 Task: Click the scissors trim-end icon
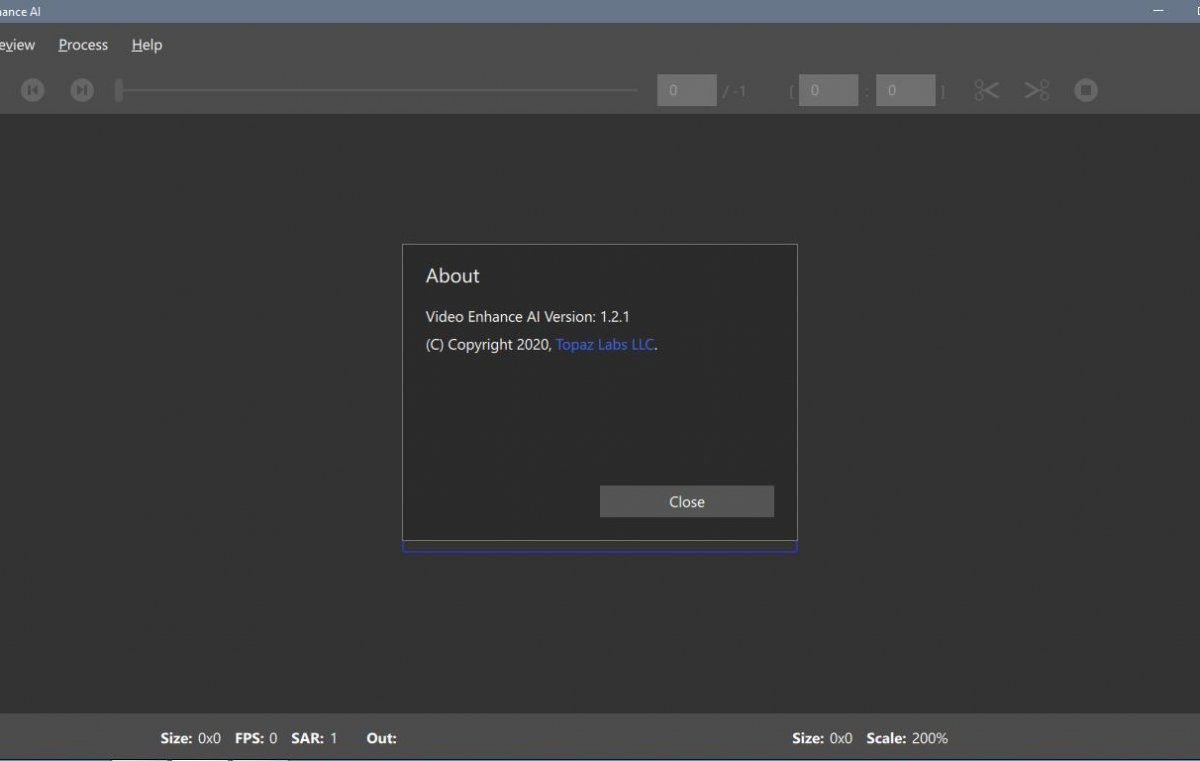point(1037,90)
